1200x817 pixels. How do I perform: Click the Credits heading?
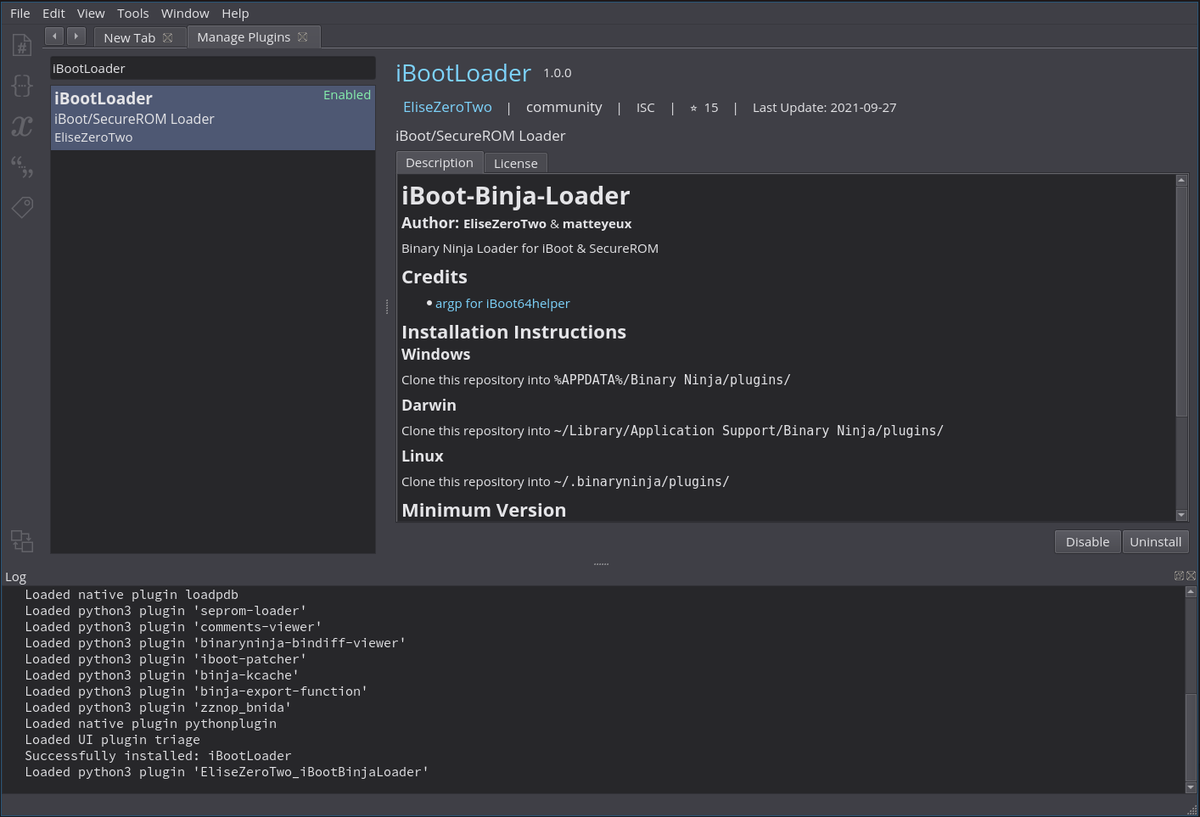tap(434, 276)
